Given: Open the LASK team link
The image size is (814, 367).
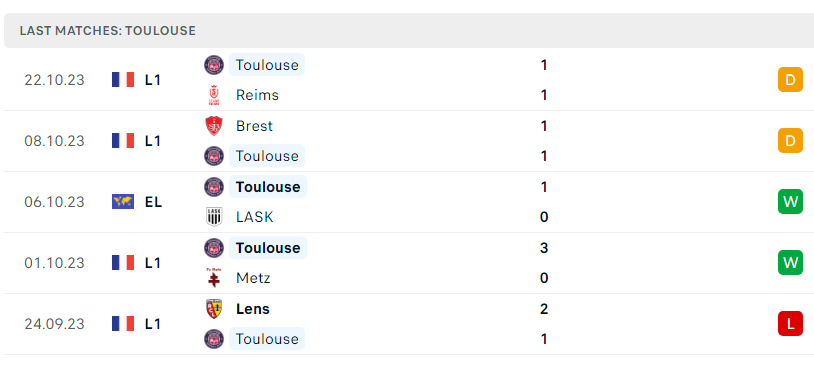Looking at the screenshot, I should coord(254,217).
